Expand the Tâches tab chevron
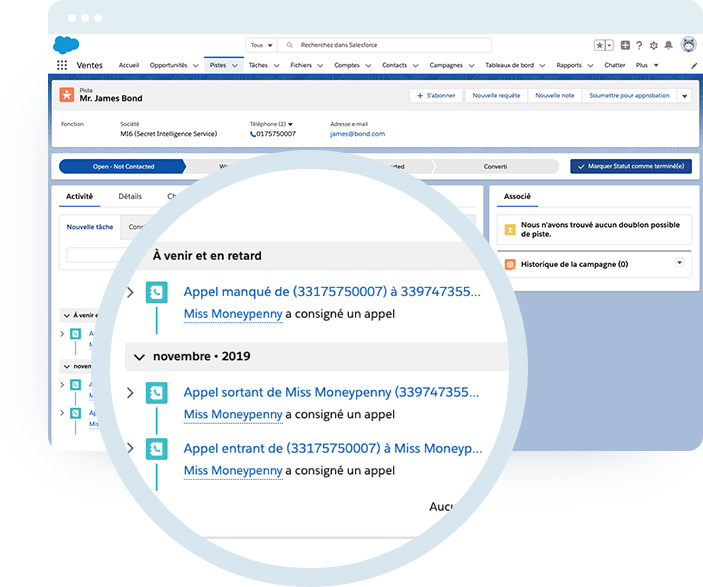The width and height of the screenshot is (703, 587). point(276,66)
